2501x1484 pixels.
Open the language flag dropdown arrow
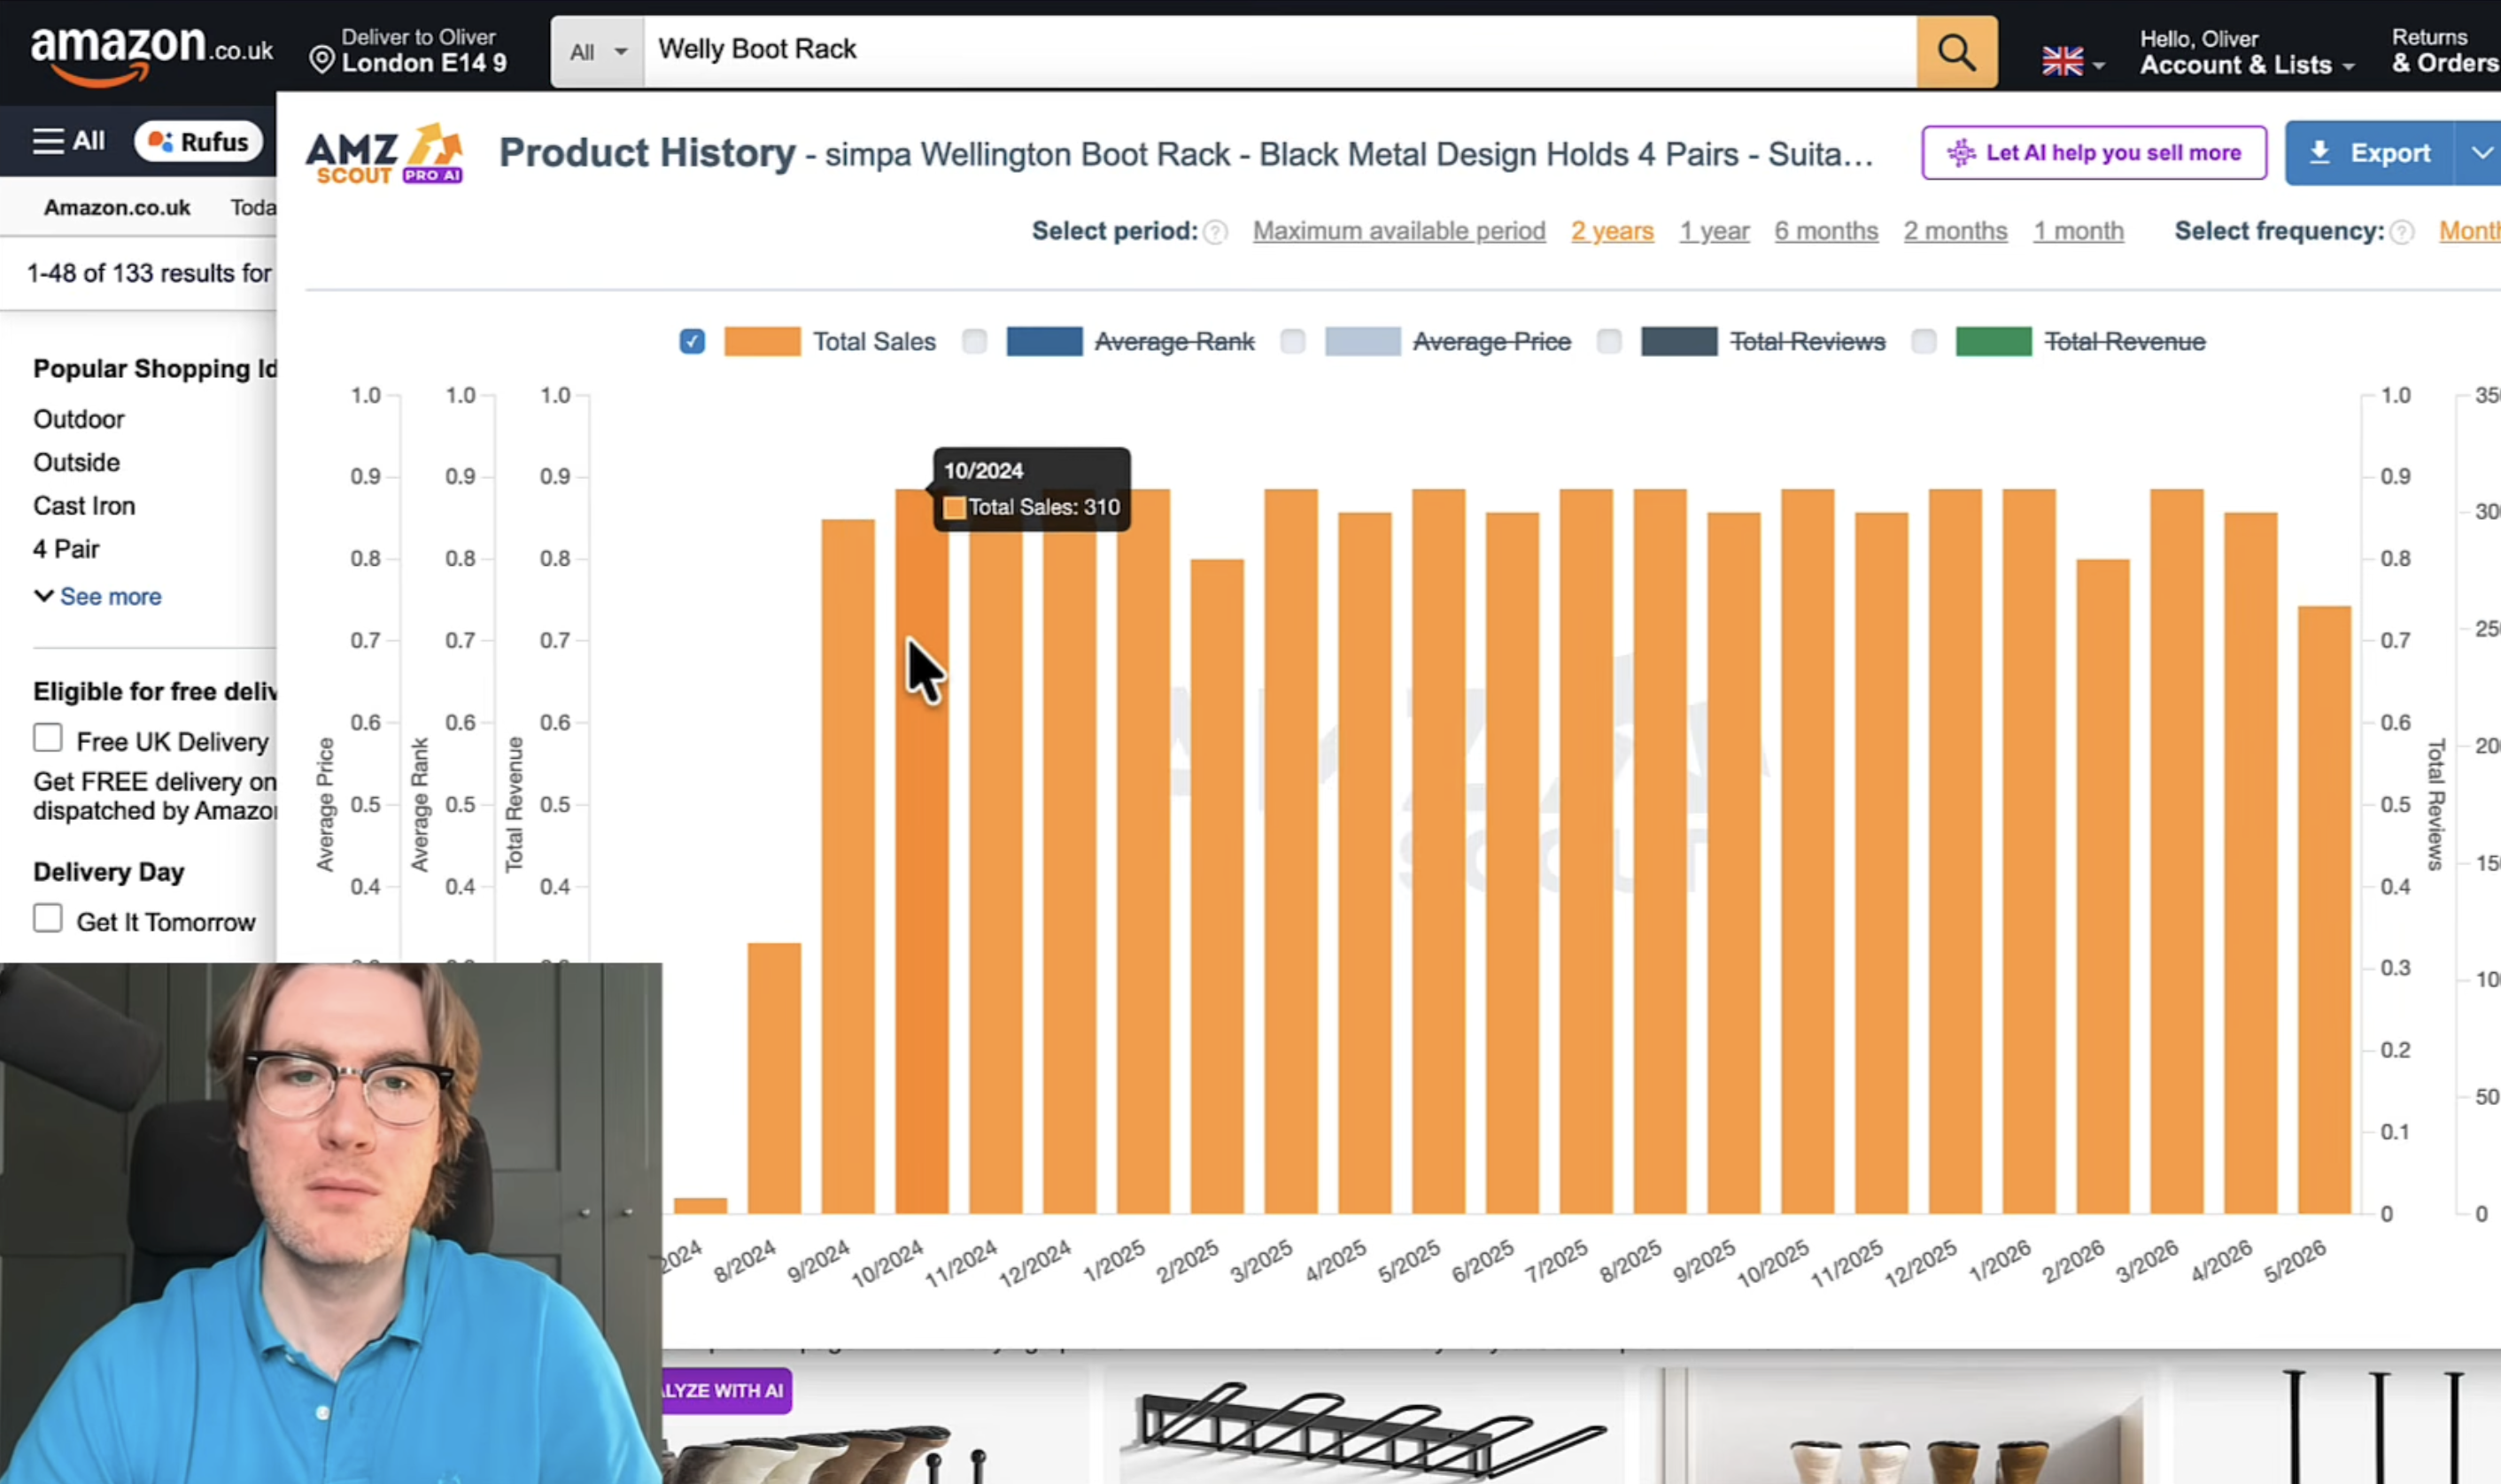pos(2099,66)
